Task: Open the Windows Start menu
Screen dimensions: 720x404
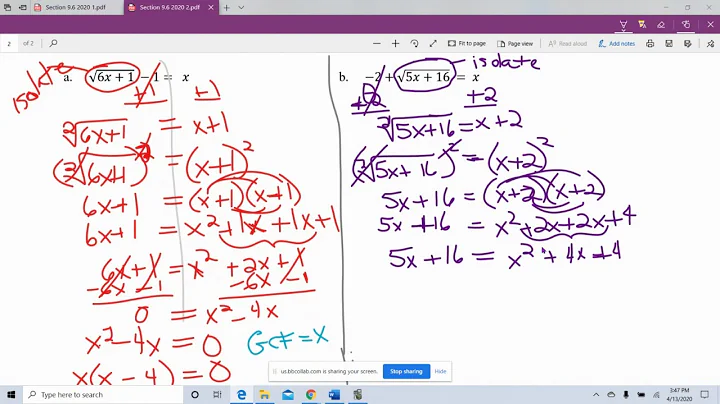Action: pos(11,395)
